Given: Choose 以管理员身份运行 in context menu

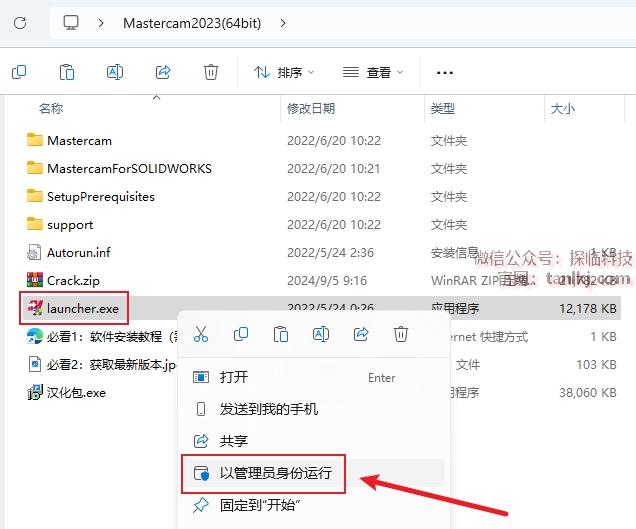Looking at the screenshot, I should click(x=314, y=473).
